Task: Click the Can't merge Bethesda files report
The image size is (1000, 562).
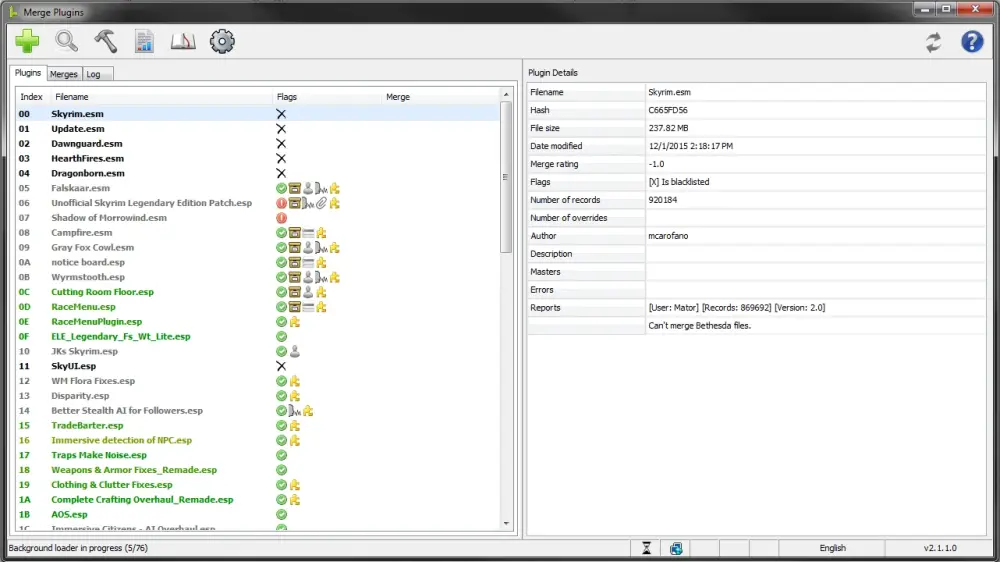Action: 700,325
